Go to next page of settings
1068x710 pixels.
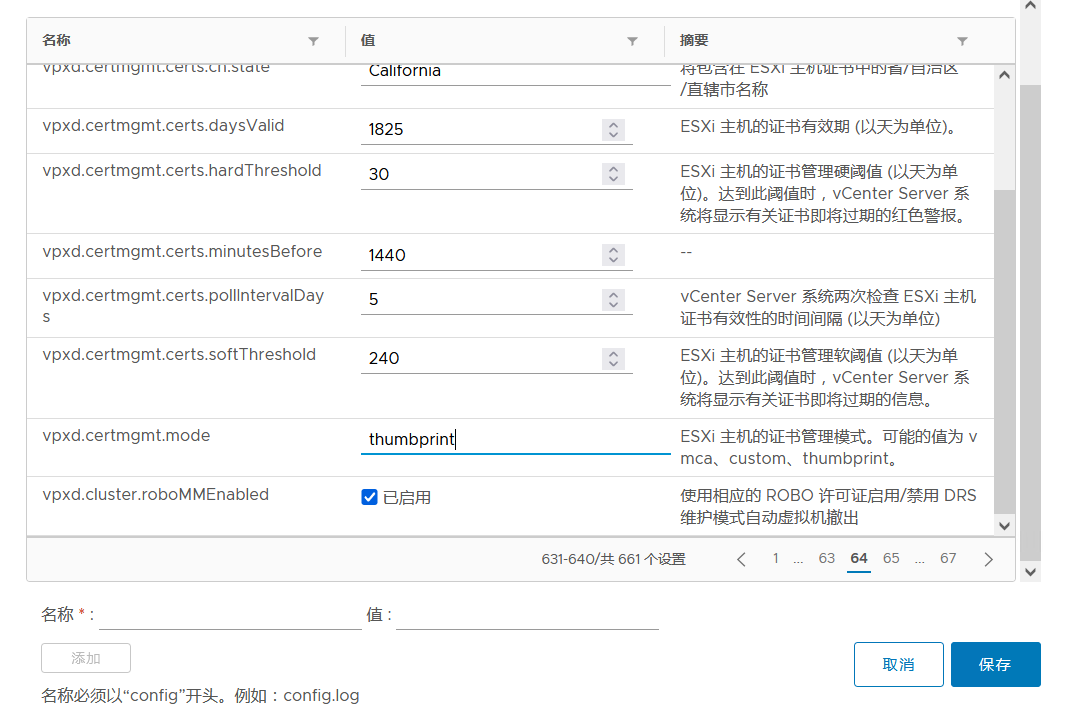[x=989, y=559]
